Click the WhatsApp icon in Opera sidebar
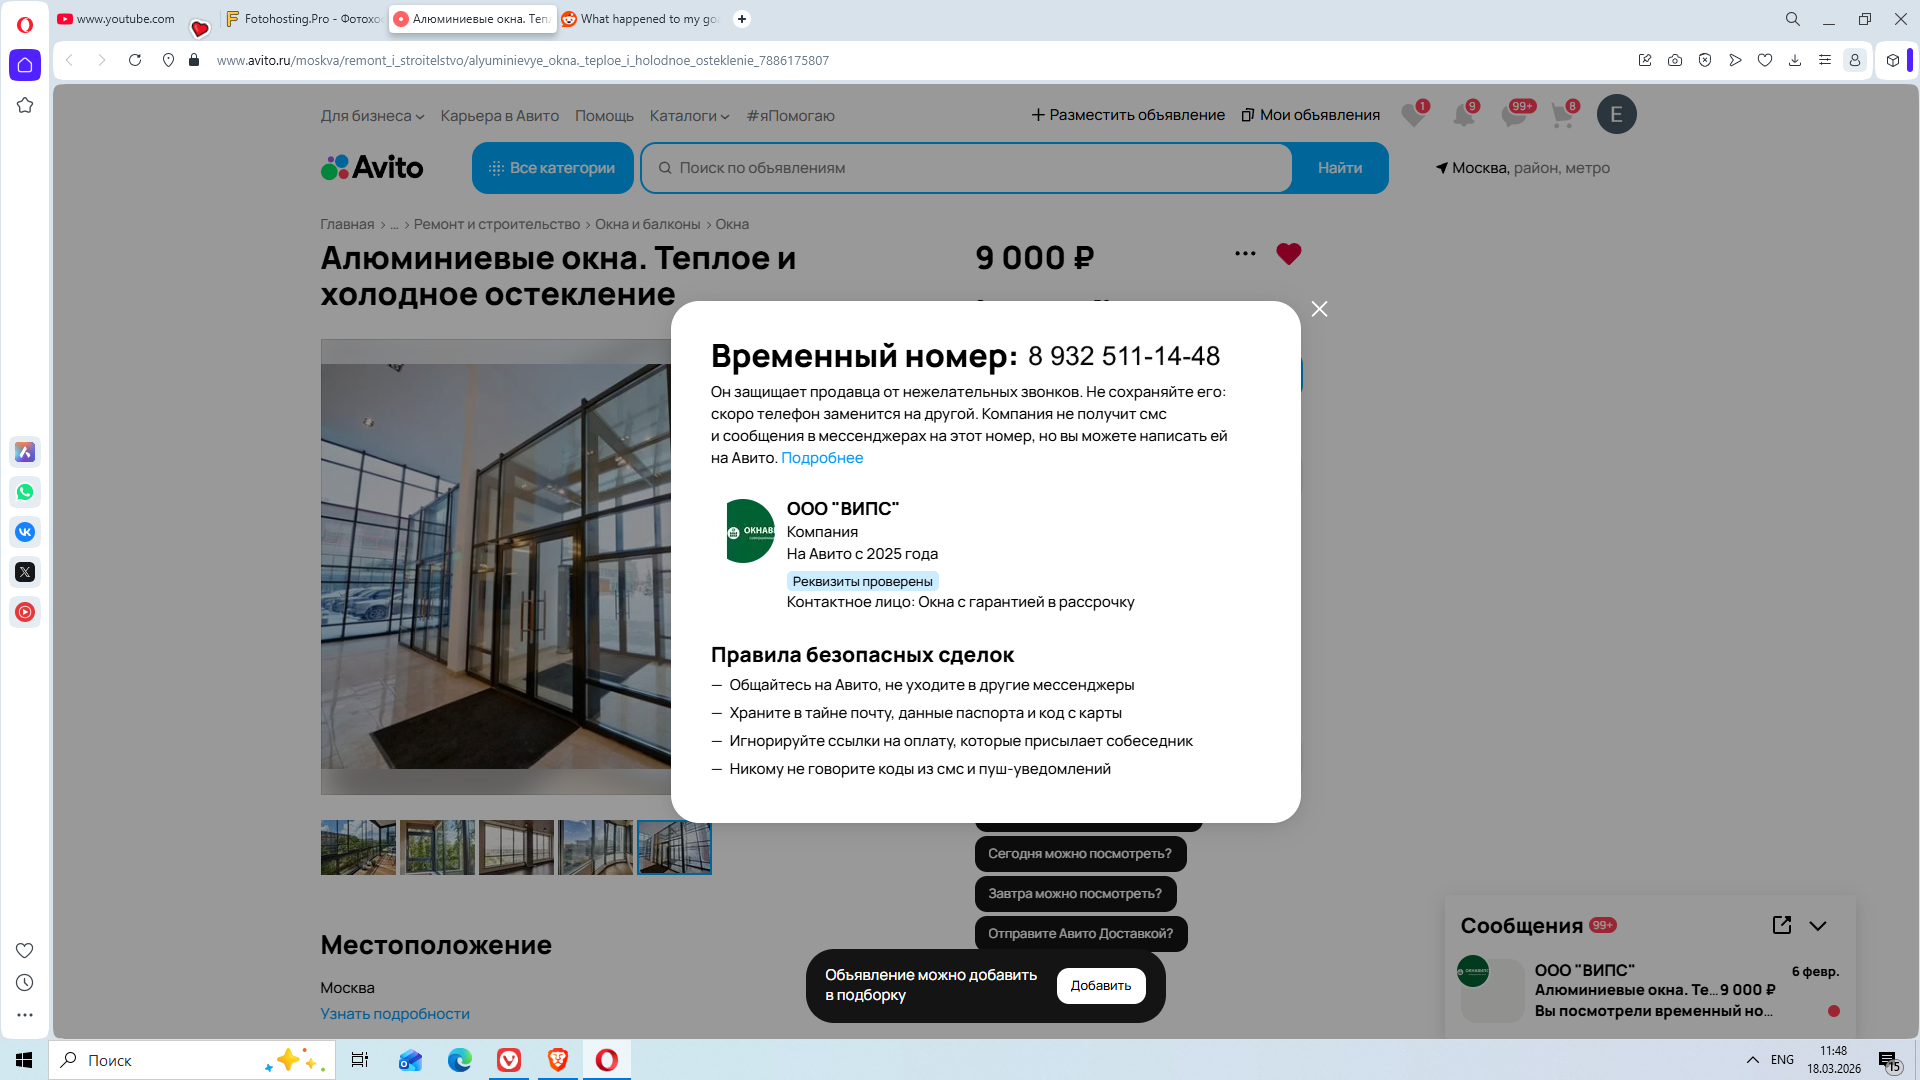Screen dimensions: 1920x1080 25,492
